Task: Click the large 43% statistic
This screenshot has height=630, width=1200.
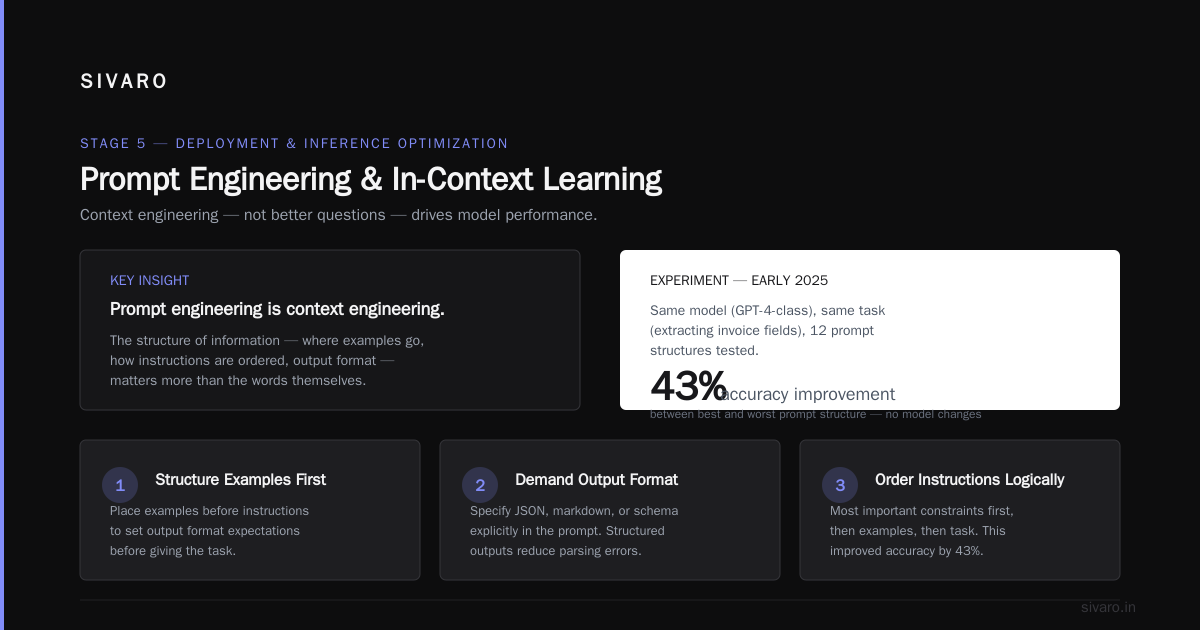Action: 688,386
